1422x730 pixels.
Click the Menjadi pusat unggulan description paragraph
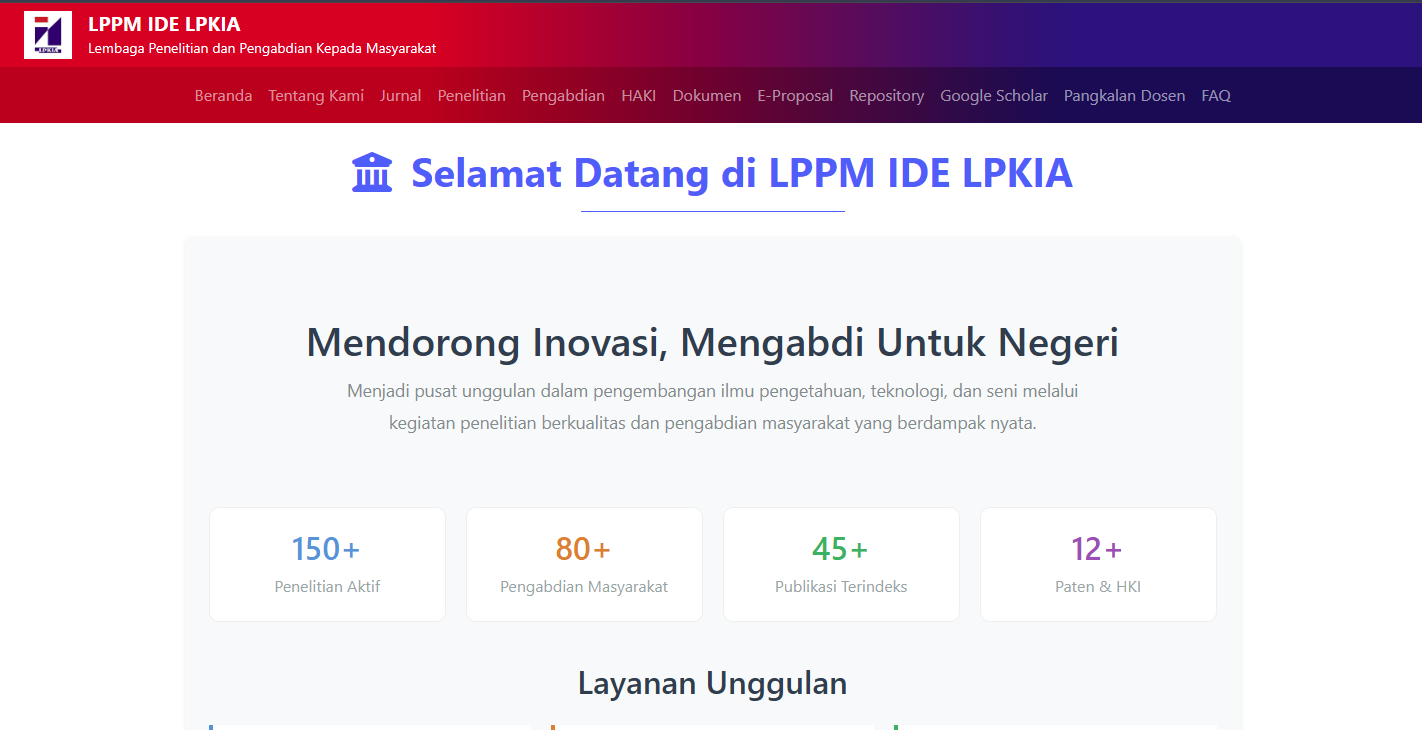point(712,407)
